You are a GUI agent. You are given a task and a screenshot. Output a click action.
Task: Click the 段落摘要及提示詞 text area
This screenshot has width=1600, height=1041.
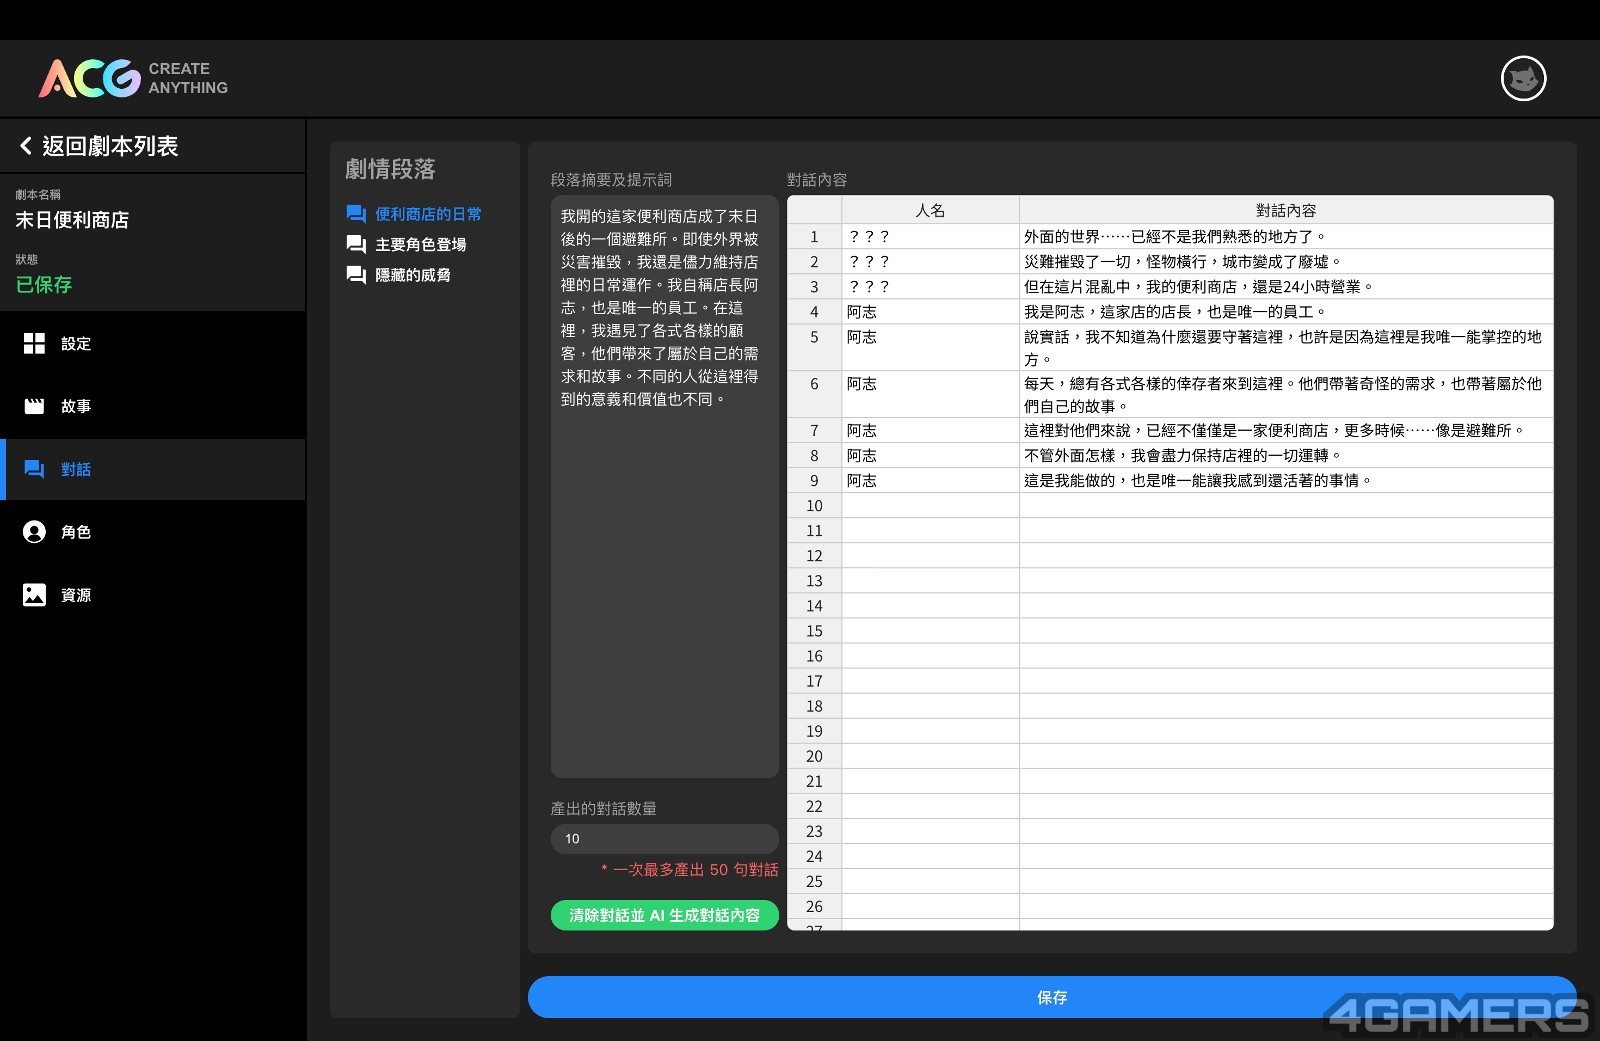tap(664, 486)
